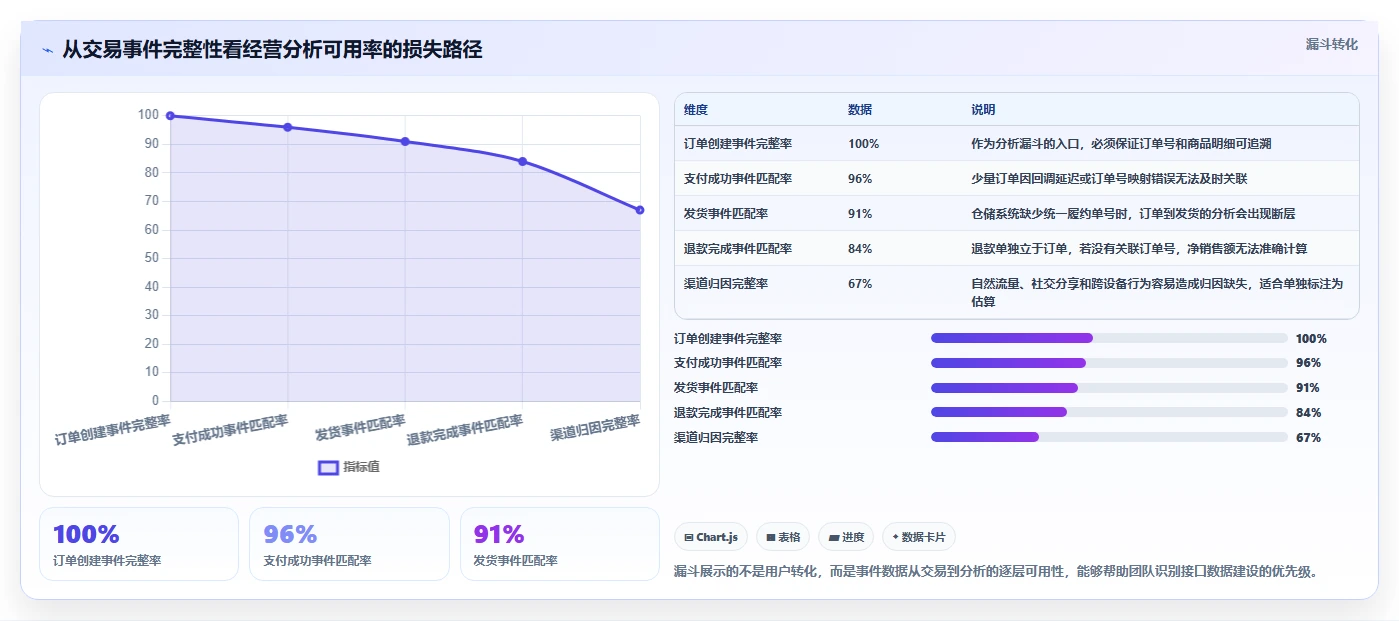Click the 91% progress bar for 发货事件匹配率
Viewport: 1399px width, 621px height.
1109,388
